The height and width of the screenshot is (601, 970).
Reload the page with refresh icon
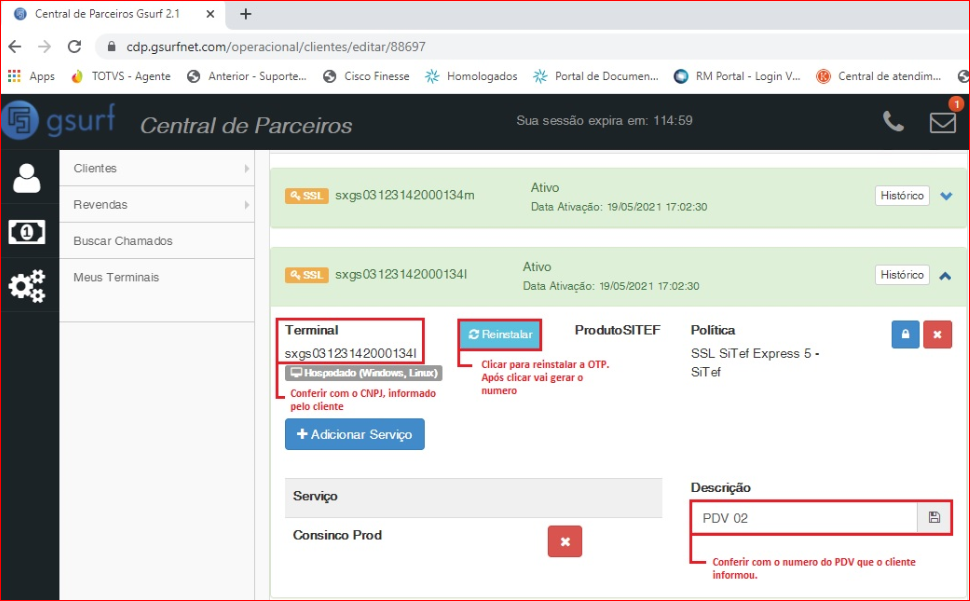[x=74, y=46]
